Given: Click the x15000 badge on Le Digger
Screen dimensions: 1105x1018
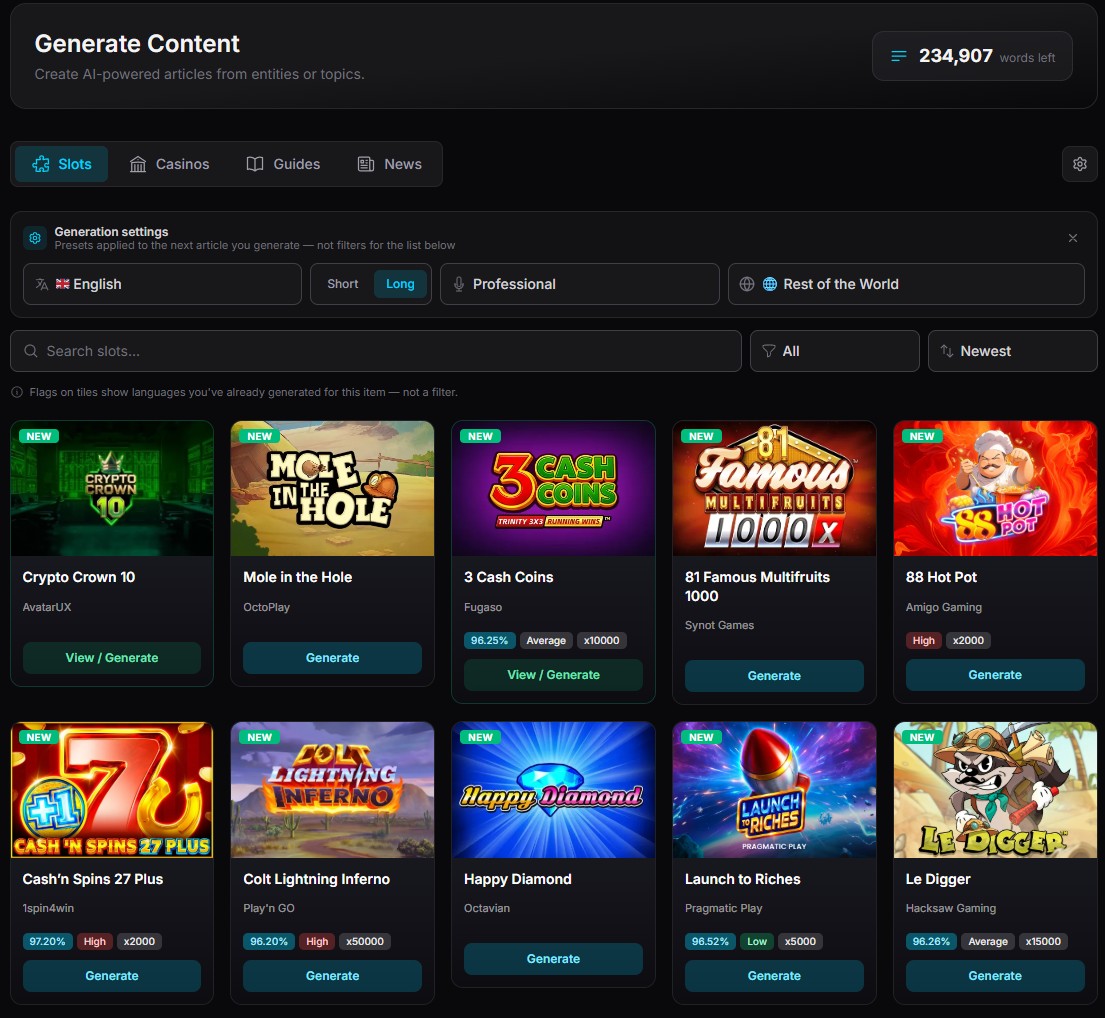Looking at the screenshot, I should tap(1042, 941).
